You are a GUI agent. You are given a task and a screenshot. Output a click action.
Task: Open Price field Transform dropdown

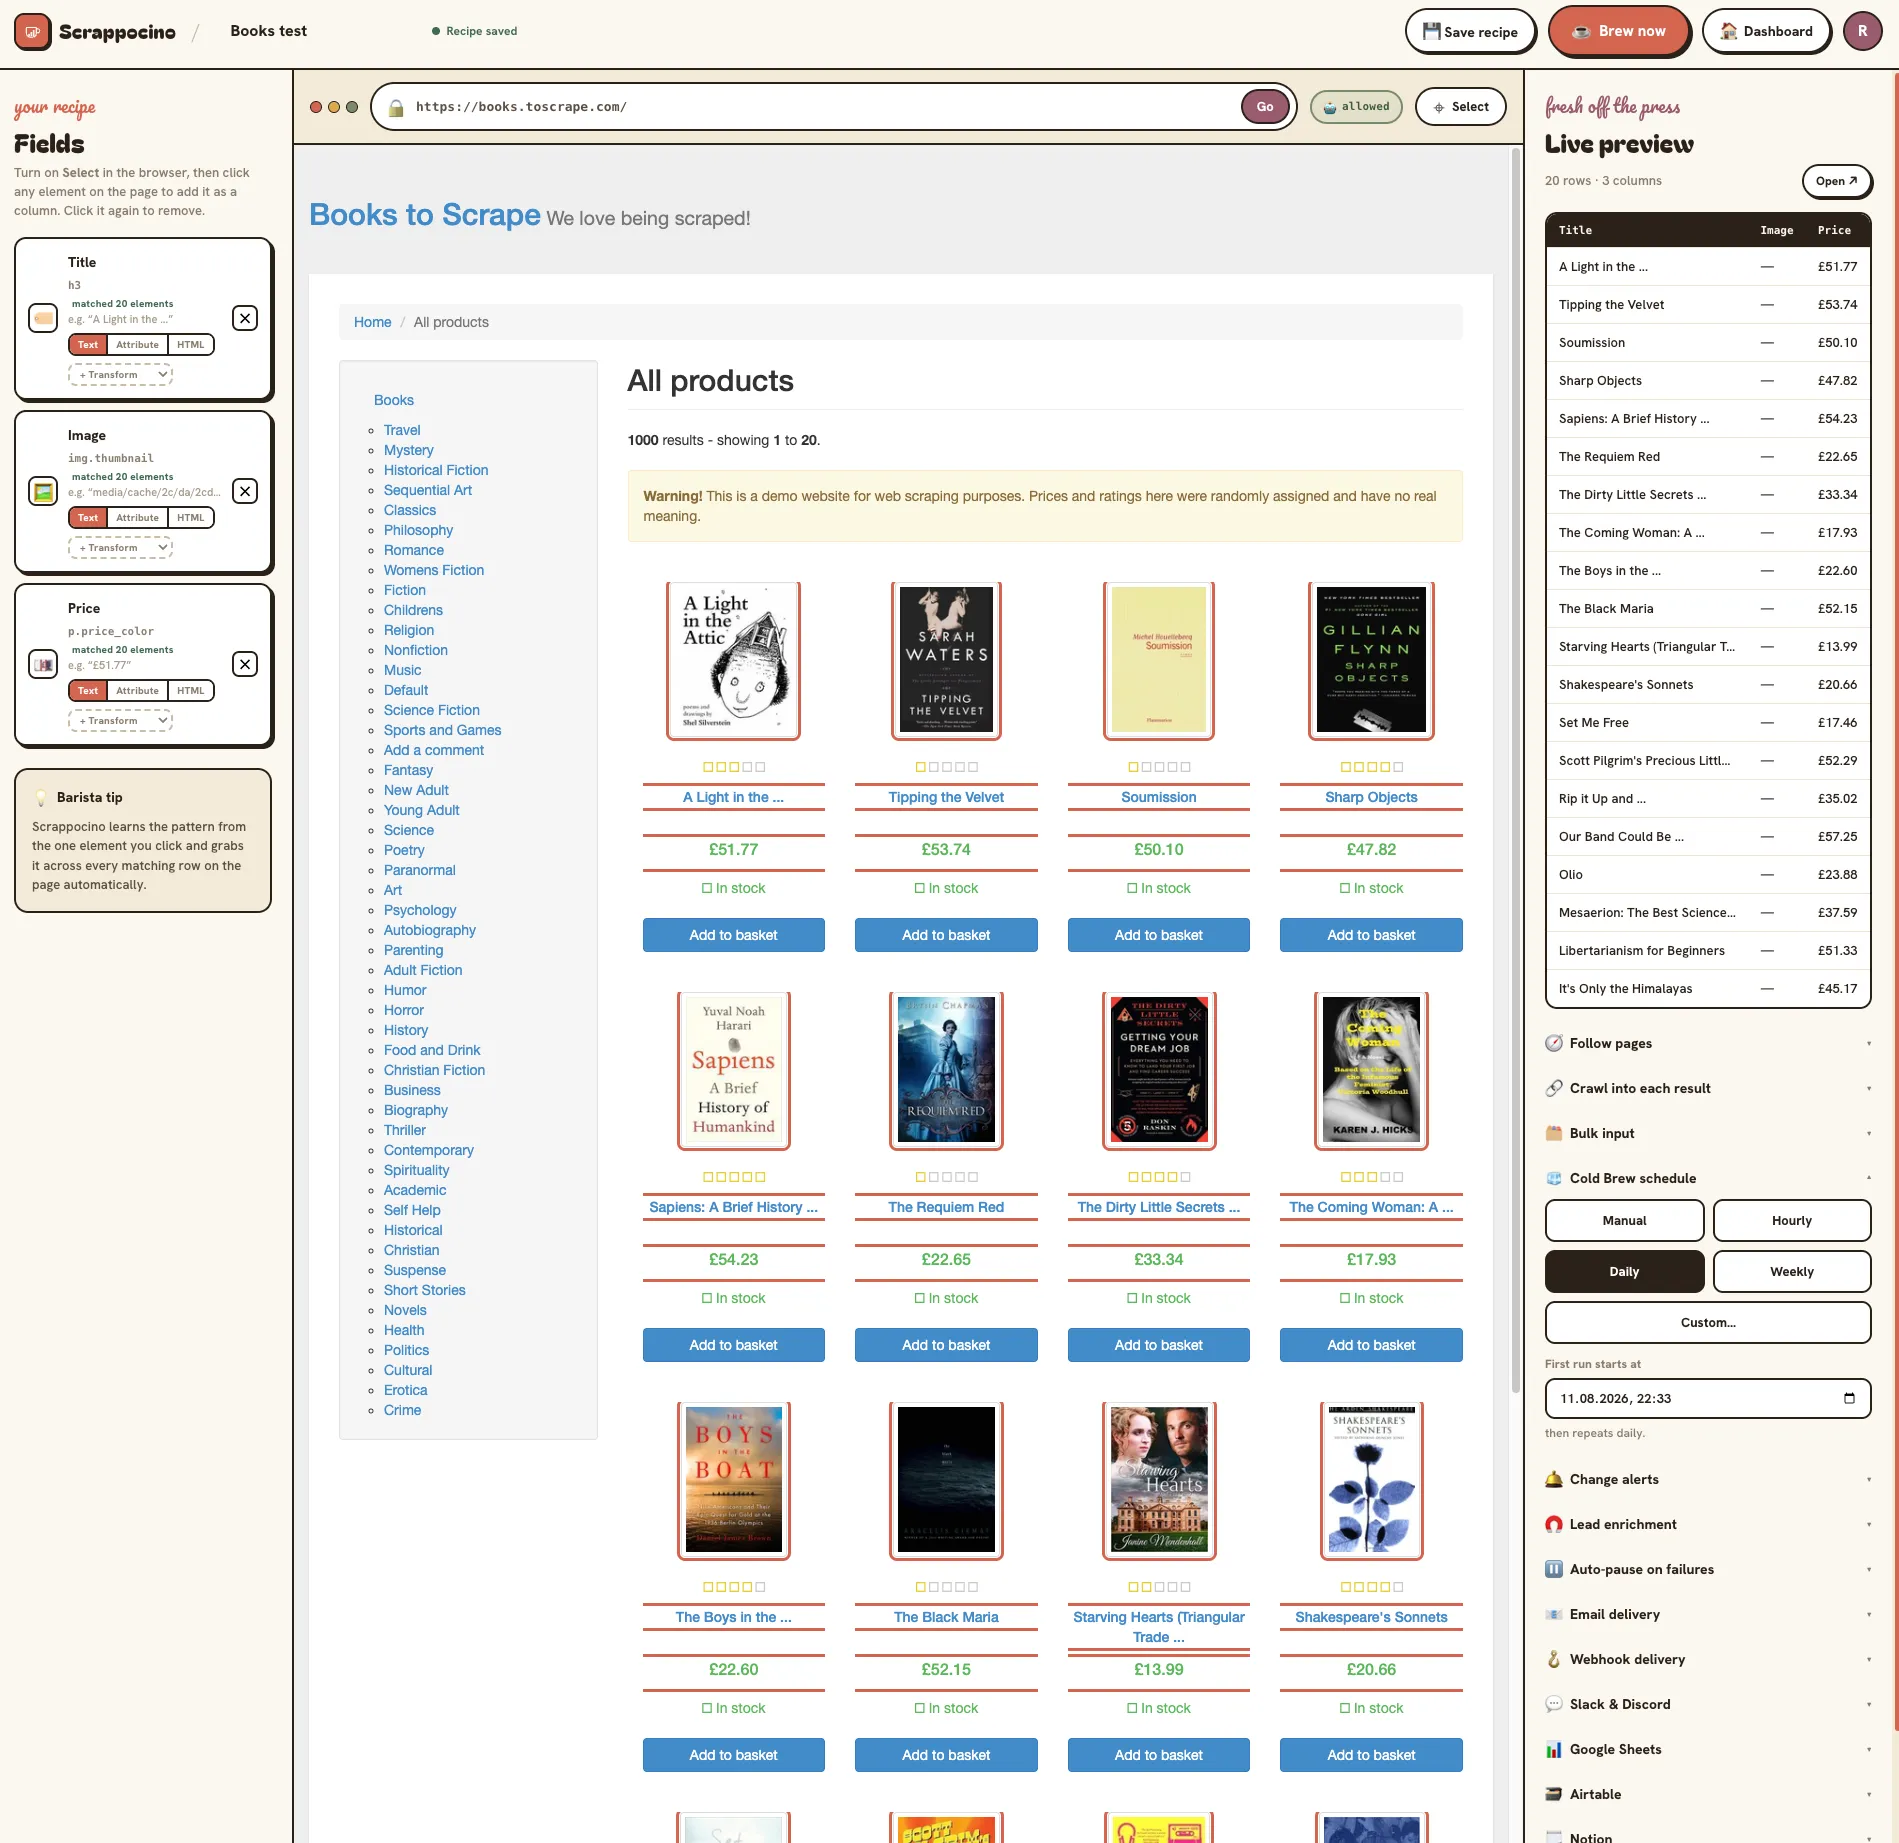click(120, 721)
